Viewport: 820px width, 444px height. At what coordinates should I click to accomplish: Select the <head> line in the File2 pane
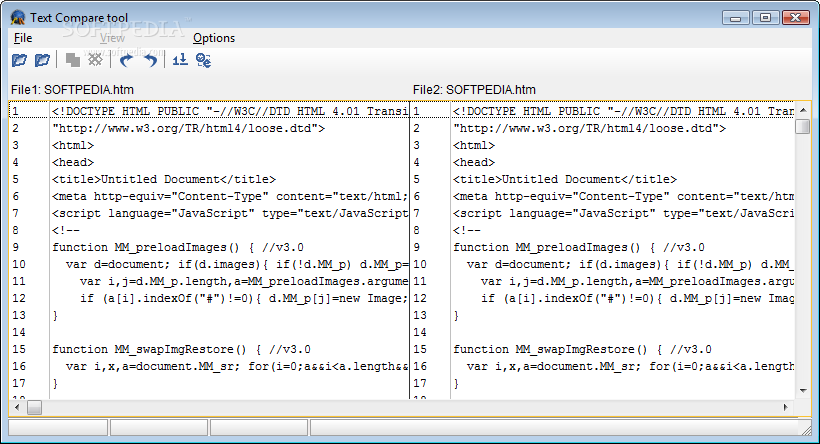(x=474, y=162)
